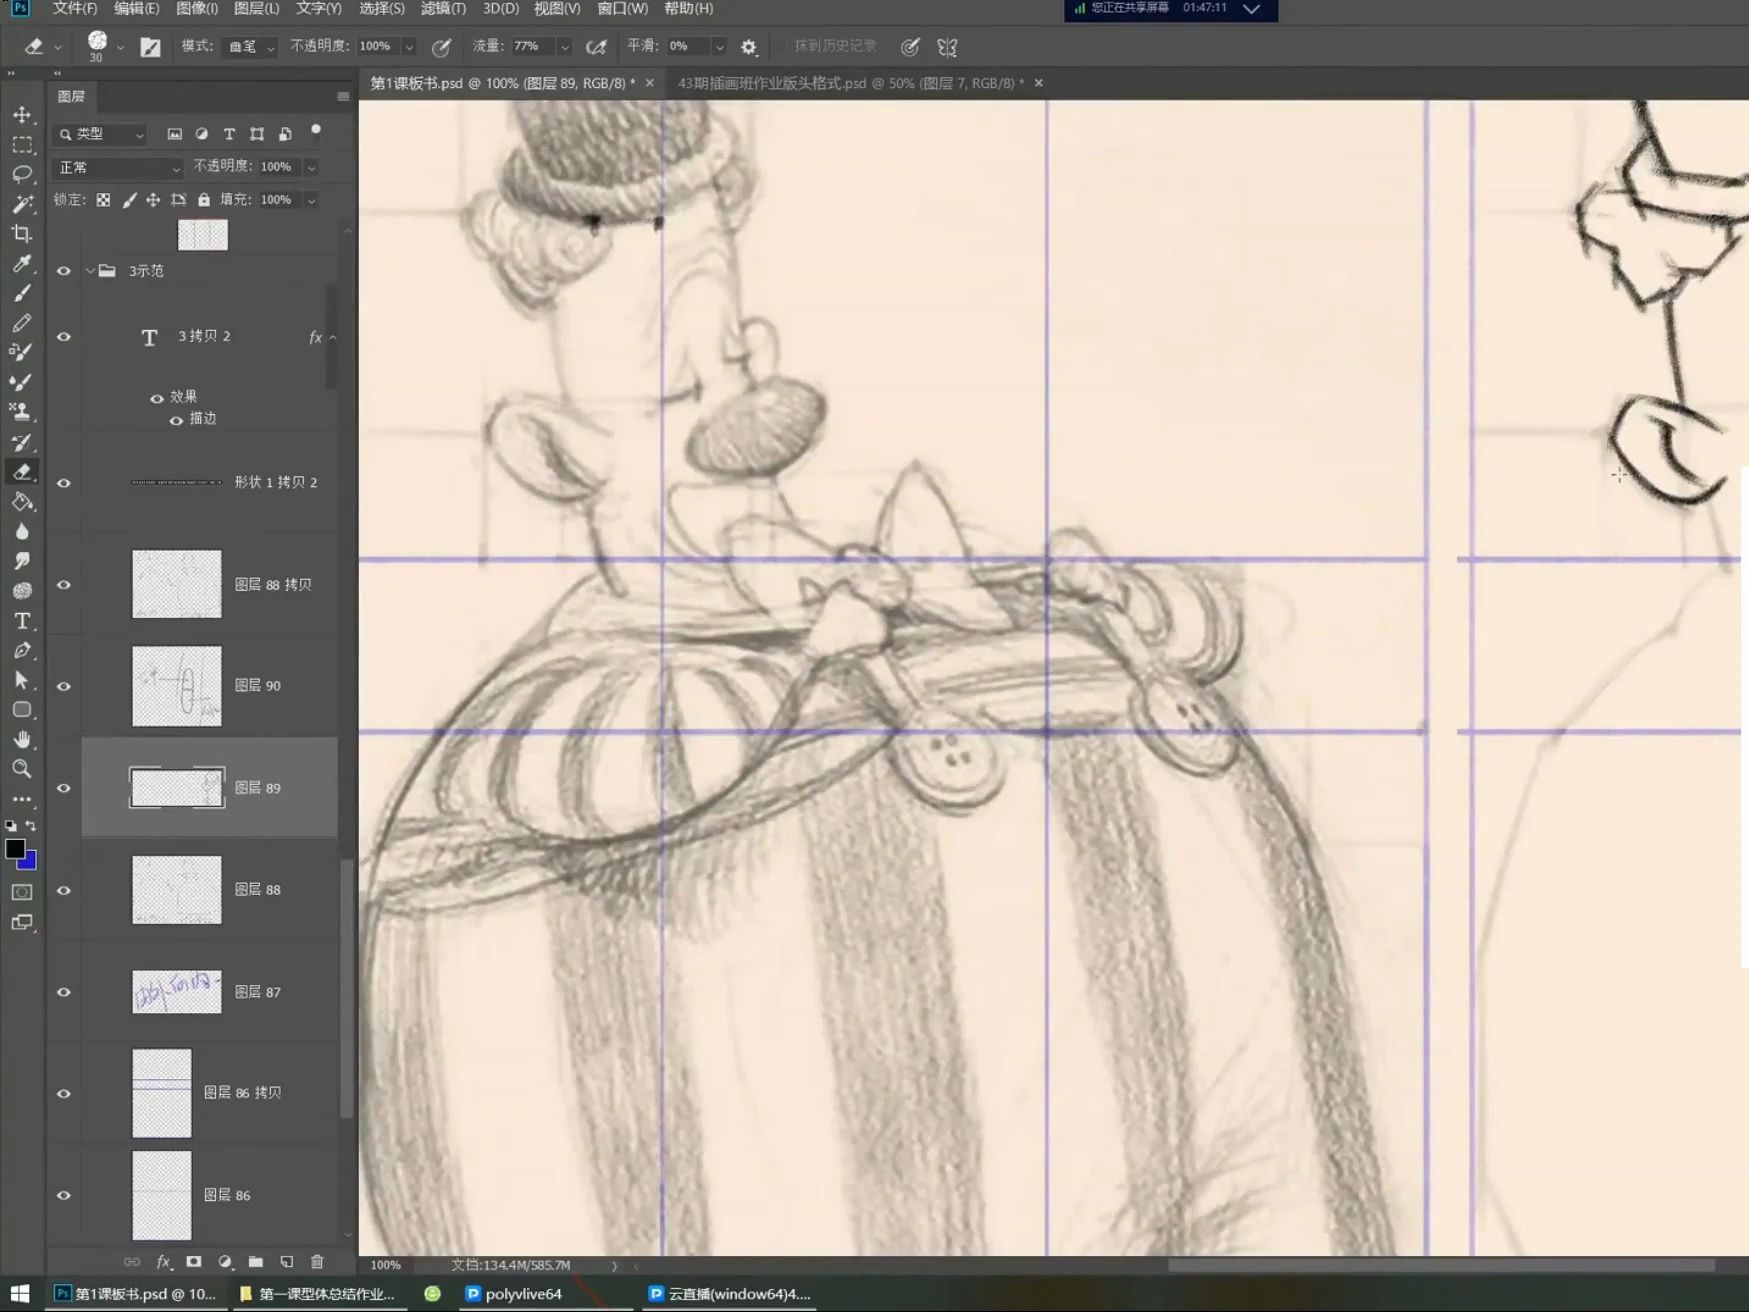
Task: Open layers panel options menu
Action: point(343,97)
